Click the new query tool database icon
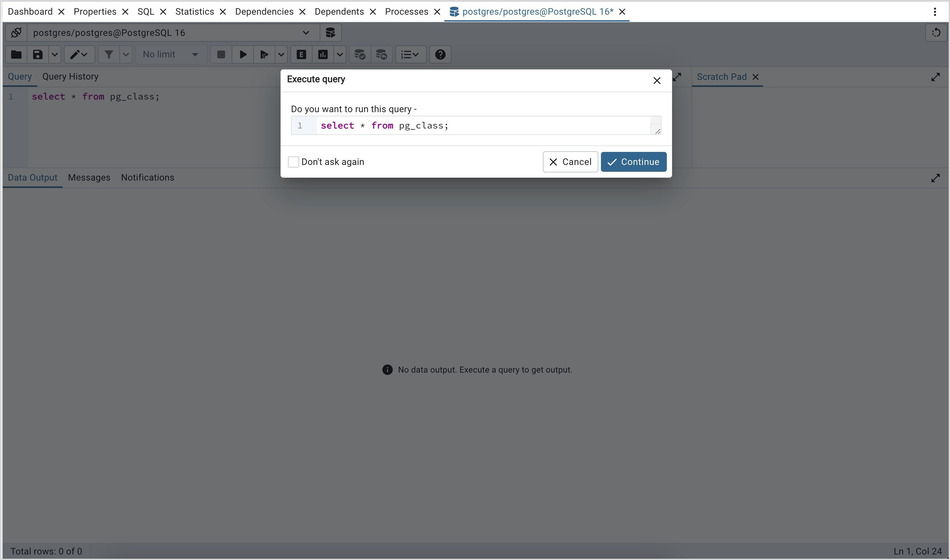 click(x=331, y=33)
